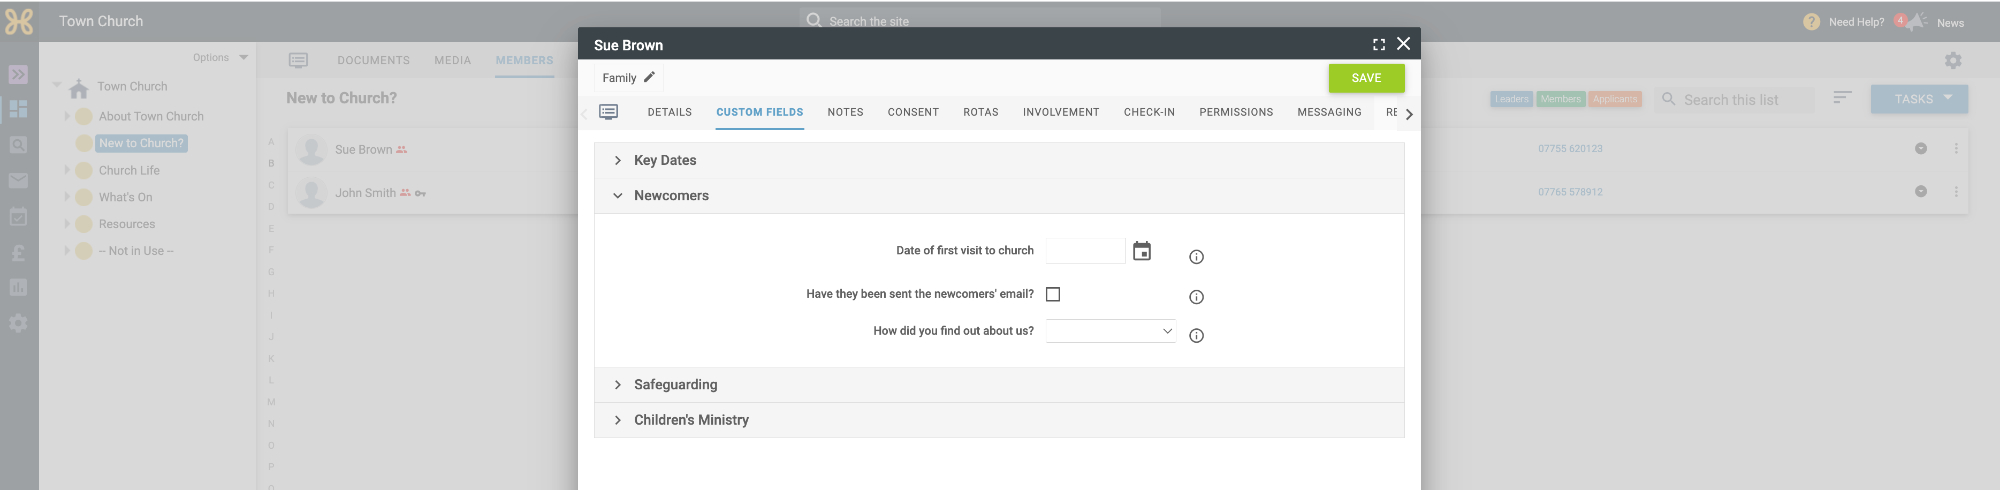2000x490 pixels.
Task: Click the profile summary card icon
Action: (608, 112)
